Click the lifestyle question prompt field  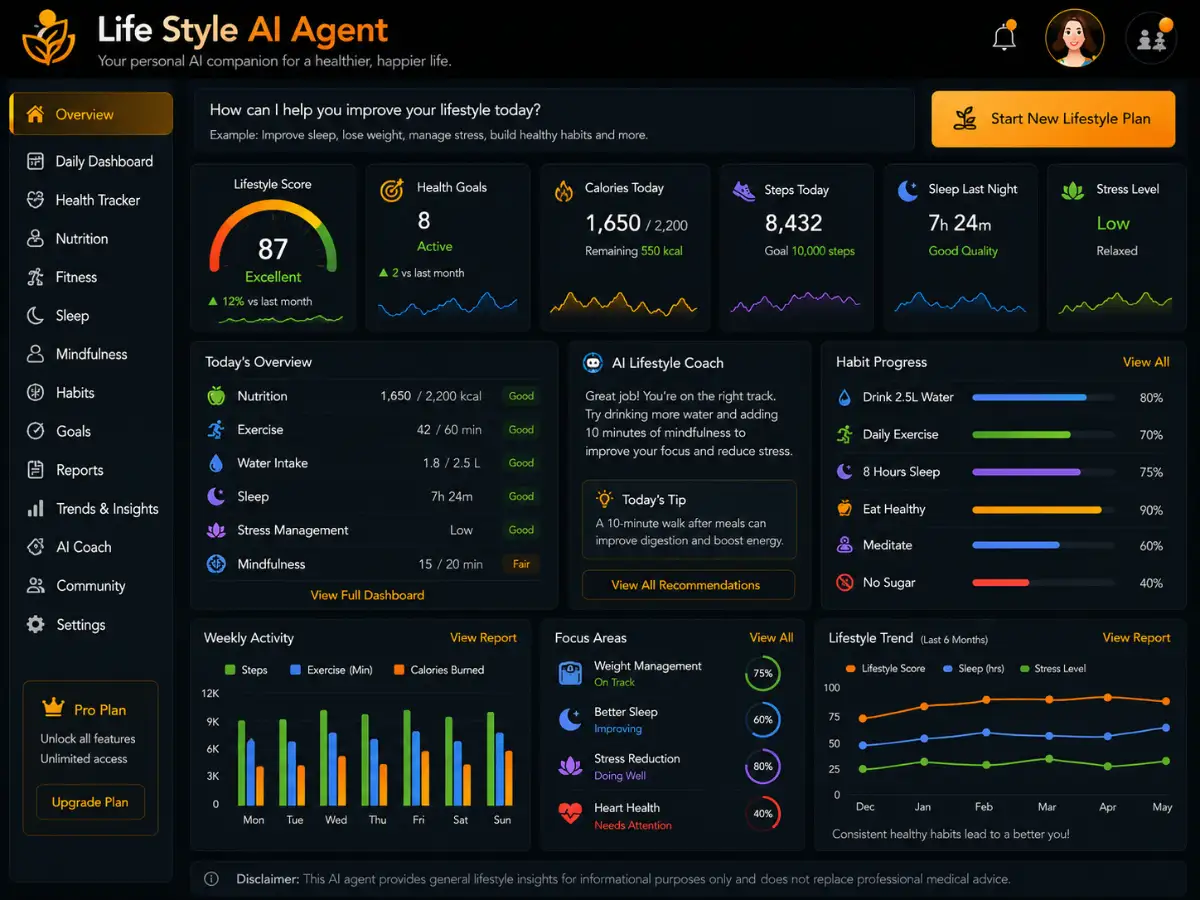coord(553,120)
